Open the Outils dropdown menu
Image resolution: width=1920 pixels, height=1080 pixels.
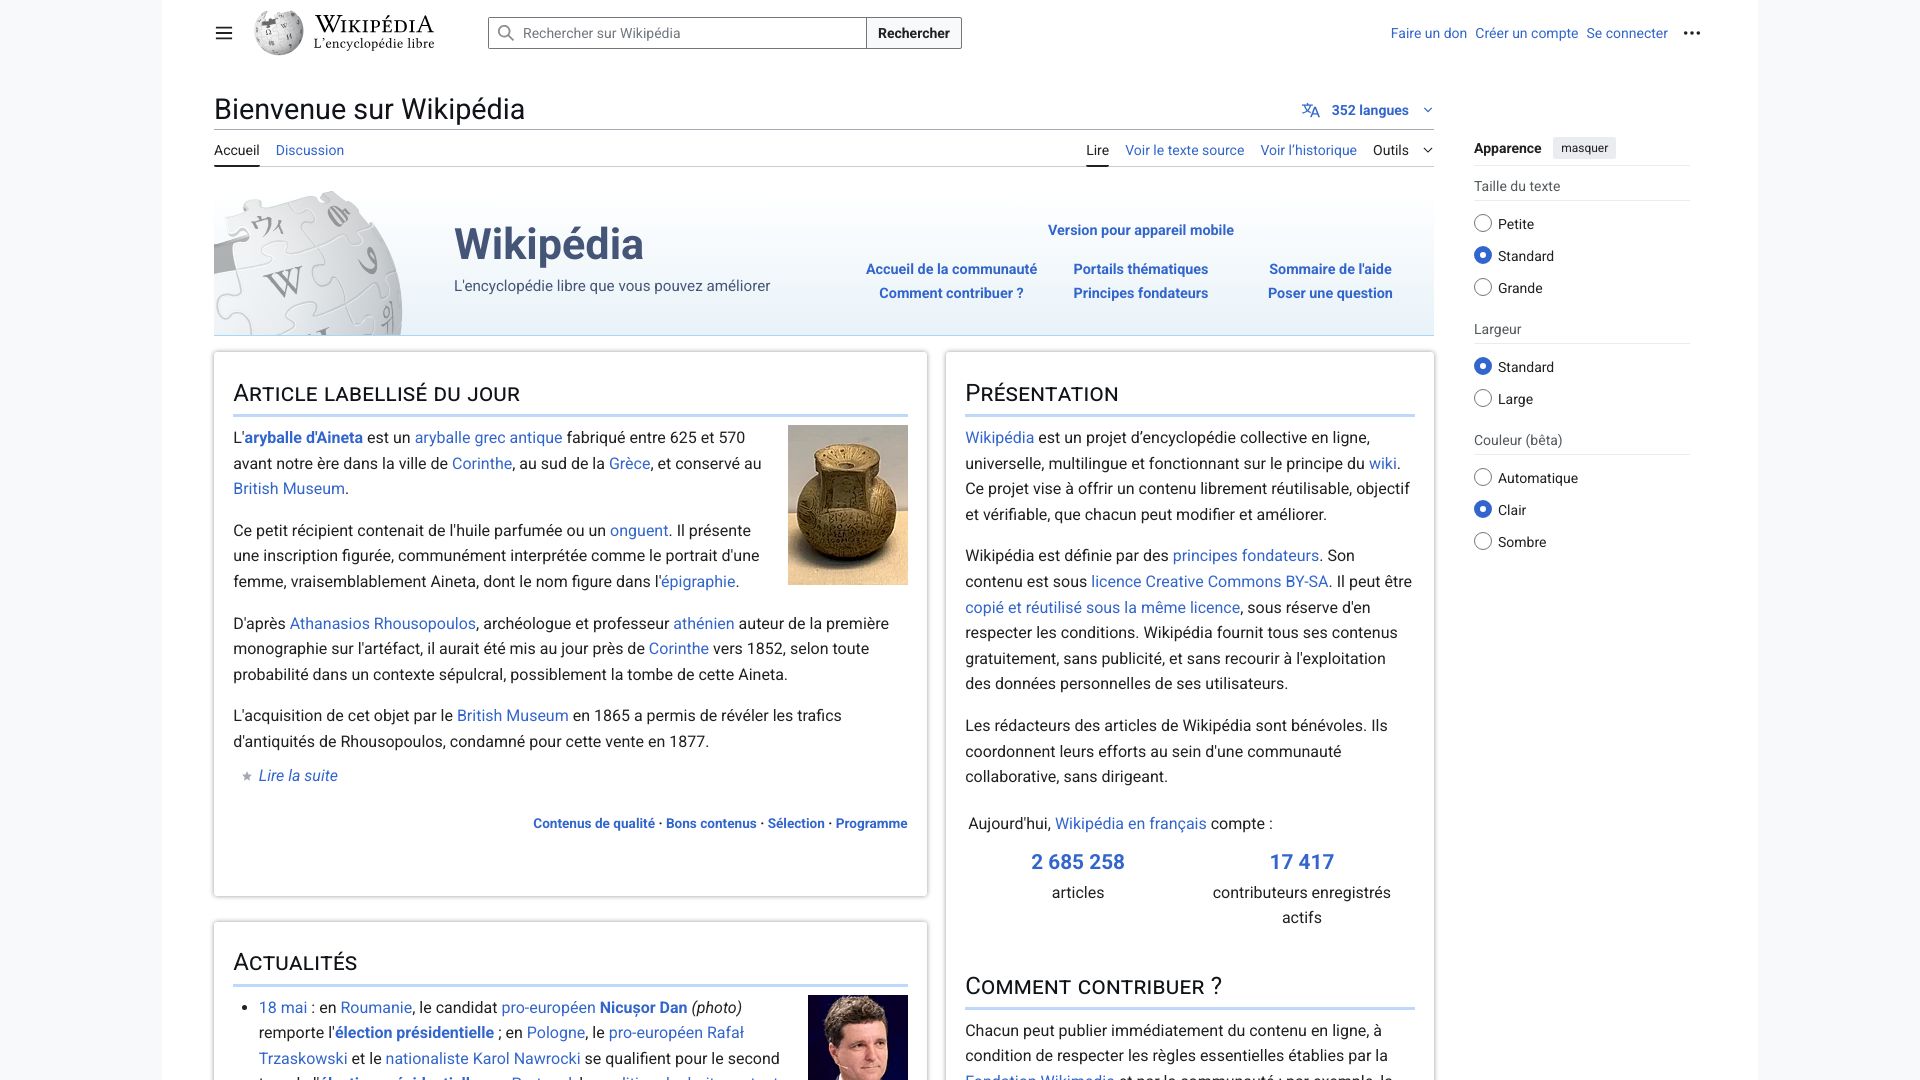(1402, 150)
